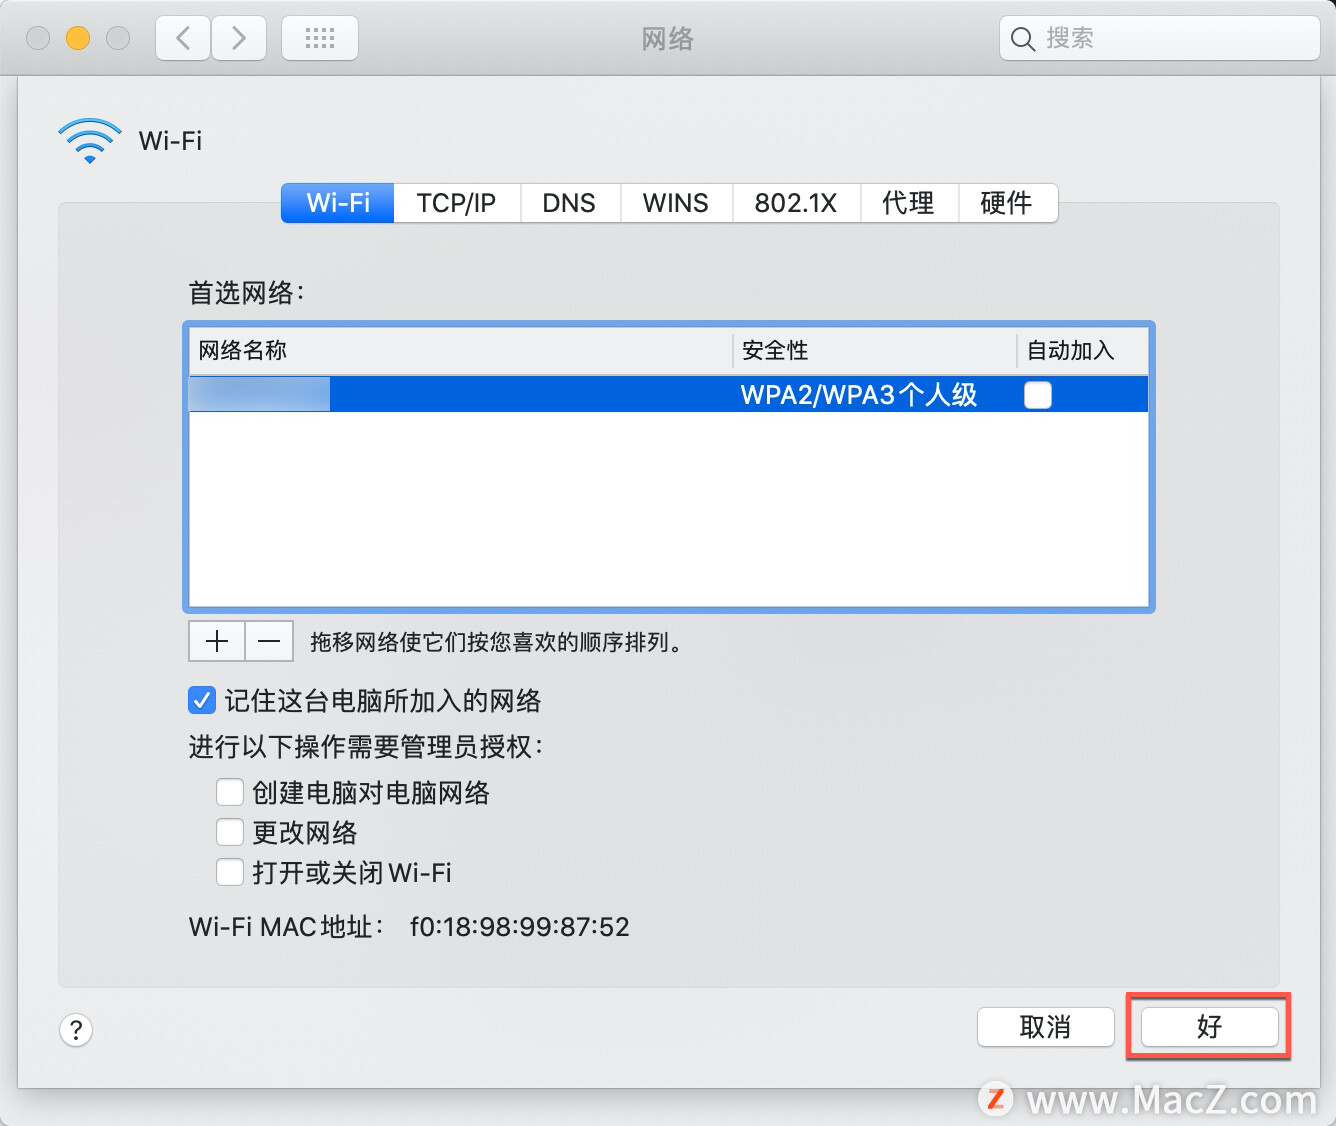Dismiss changes with the 取消 button
Screen dimensions: 1336x1126
[x=1045, y=1027]
